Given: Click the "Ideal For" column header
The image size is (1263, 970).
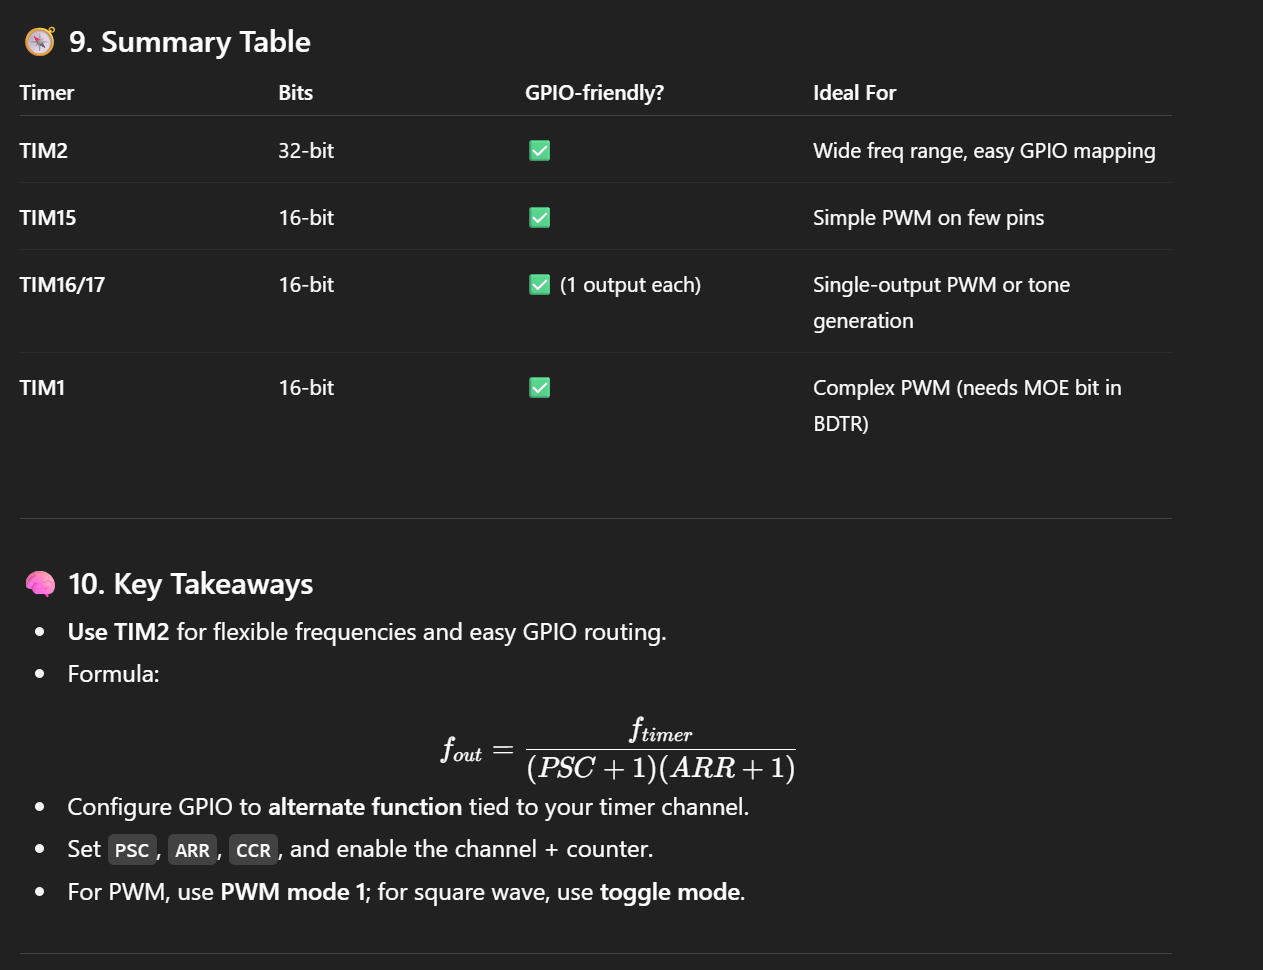Looking at the screenshot, I should tap(854, 93).
